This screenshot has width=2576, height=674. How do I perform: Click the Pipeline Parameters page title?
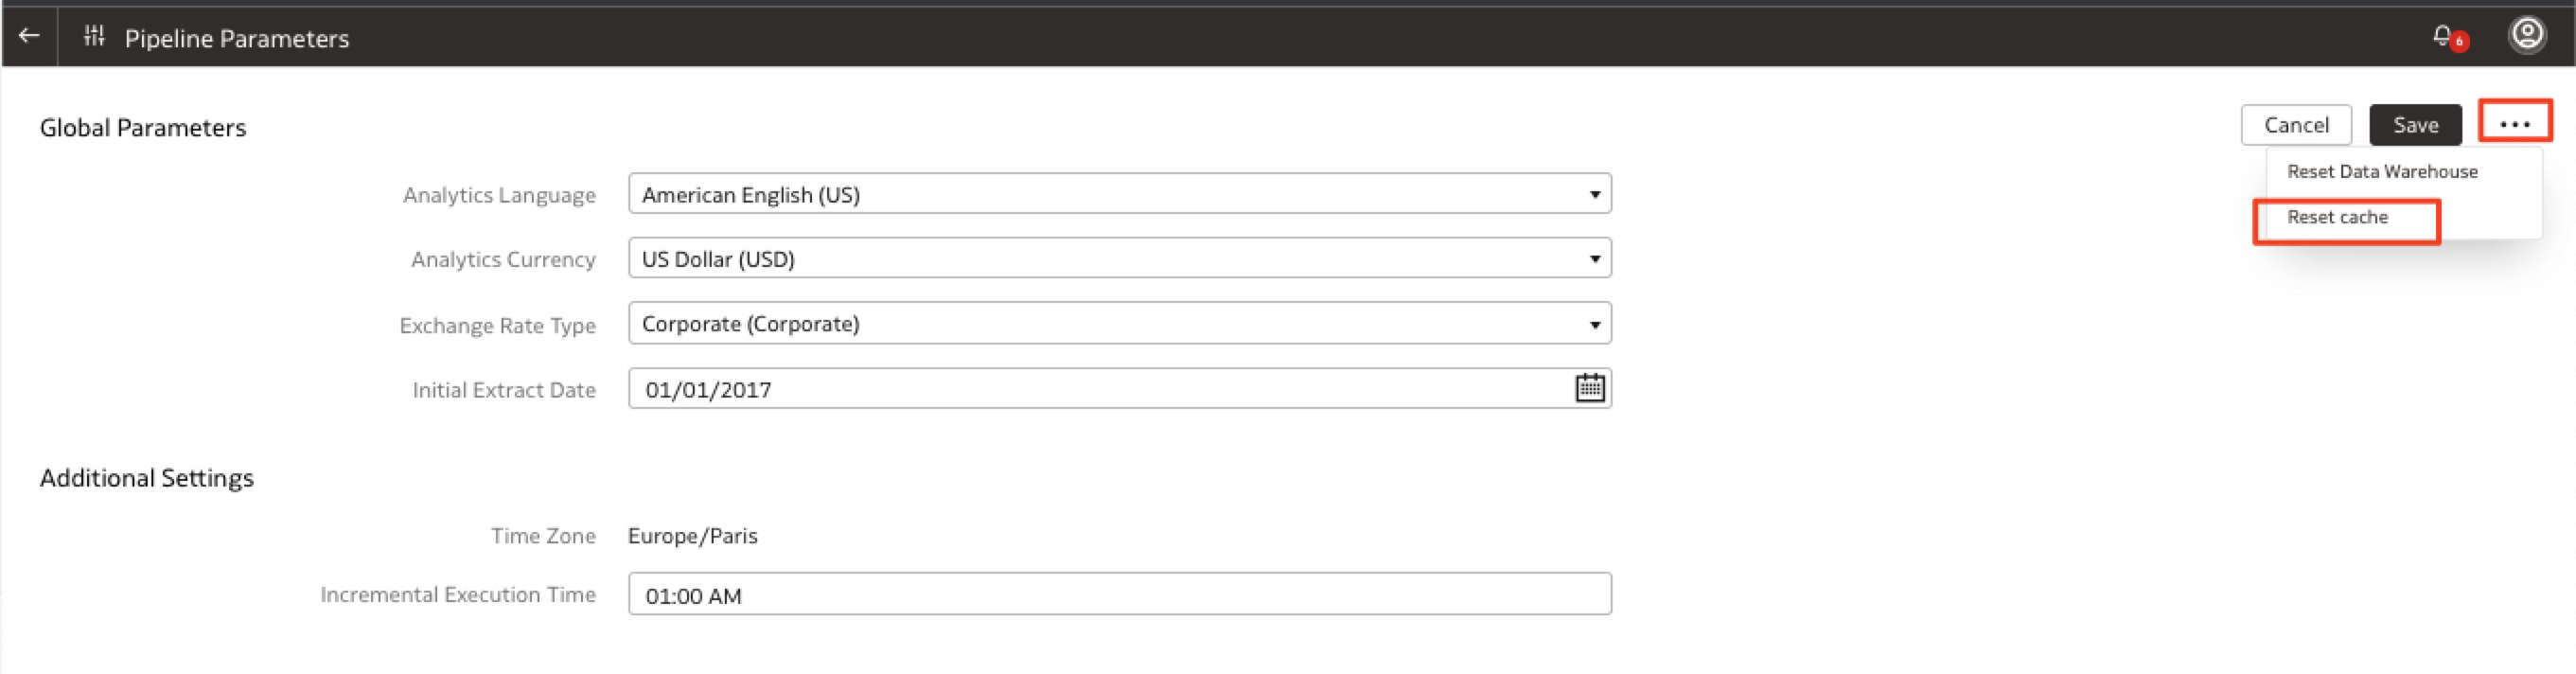237,38
